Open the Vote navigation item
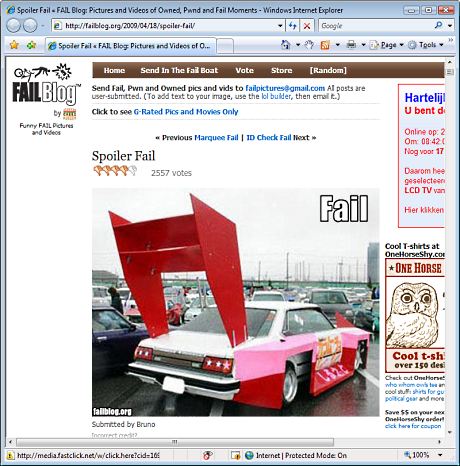This screenshot has width=460, height=466. [244, 70]
